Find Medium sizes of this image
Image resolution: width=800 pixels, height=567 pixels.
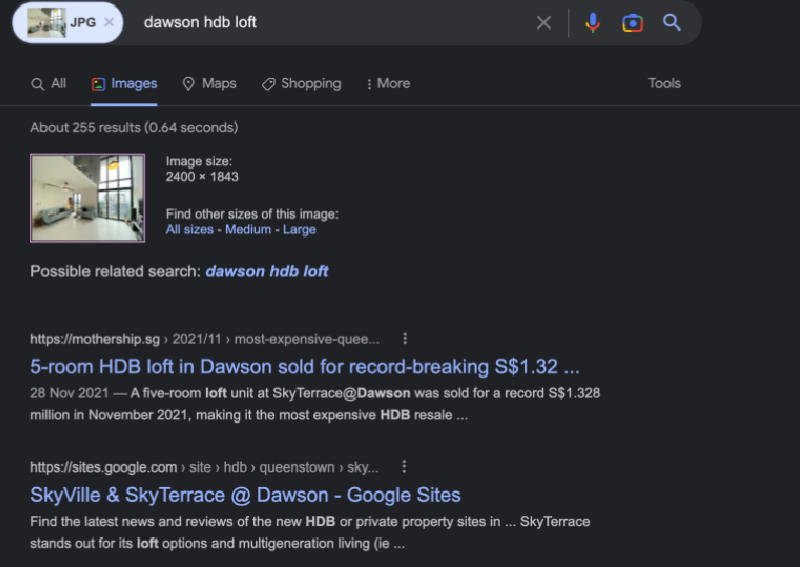click(247, 229)
